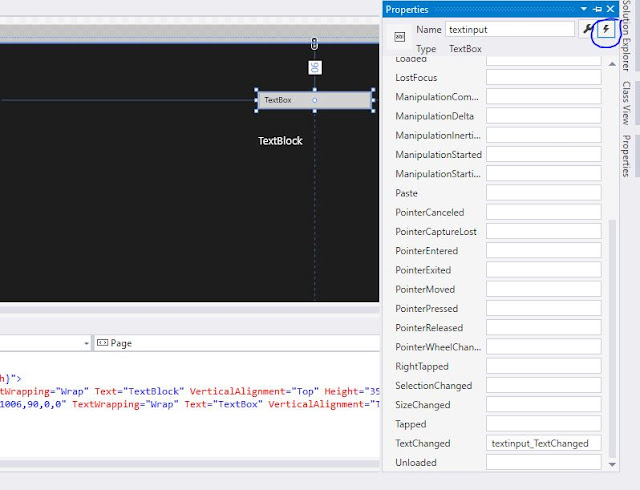Switch to the Events lightning bolt view
The width and height of the screenshot is (640, 490).
(x=606, y=29)
